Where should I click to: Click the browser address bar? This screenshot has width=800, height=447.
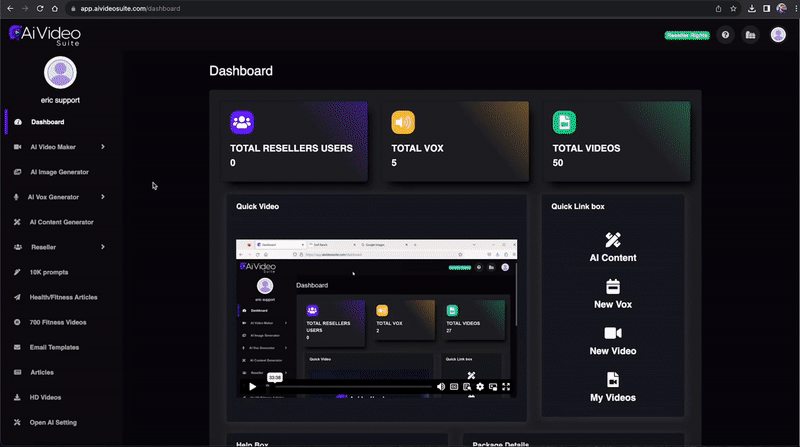[388, 9]
